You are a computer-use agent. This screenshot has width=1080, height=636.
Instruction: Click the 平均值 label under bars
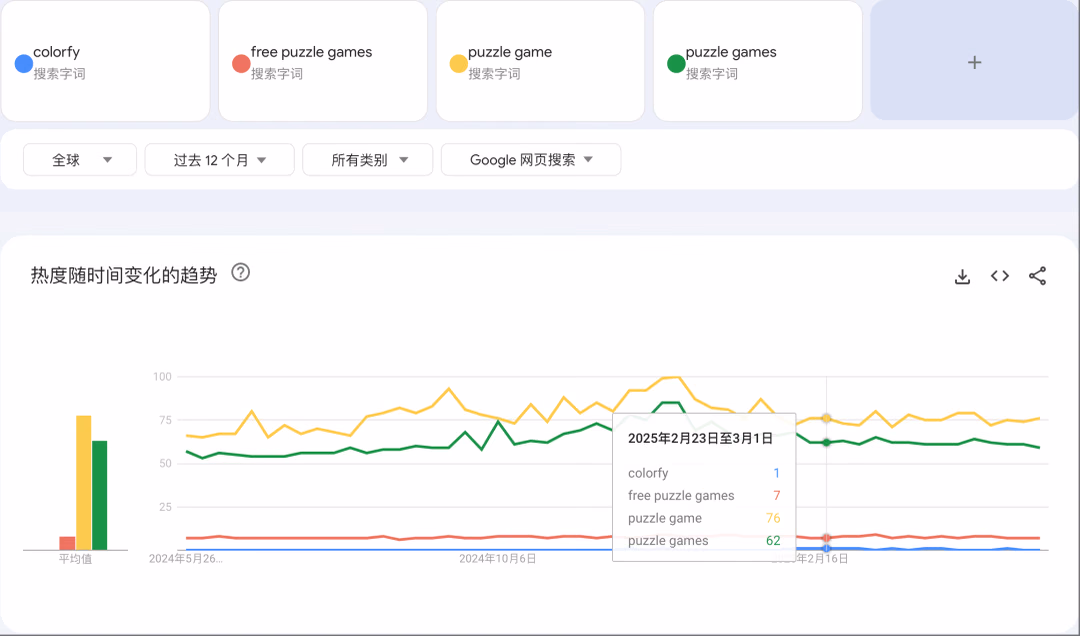point(75,559)
